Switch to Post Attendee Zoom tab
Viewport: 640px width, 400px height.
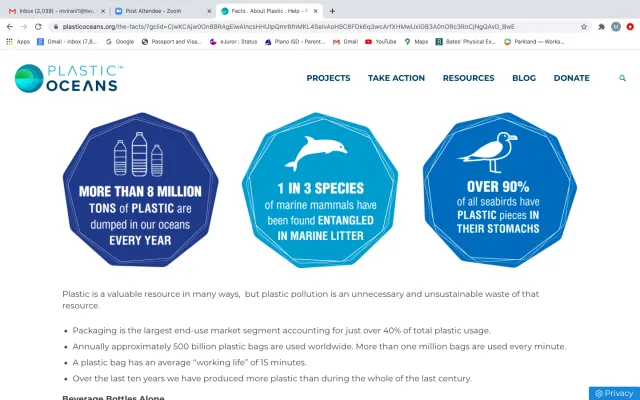[x=162, y=11]
